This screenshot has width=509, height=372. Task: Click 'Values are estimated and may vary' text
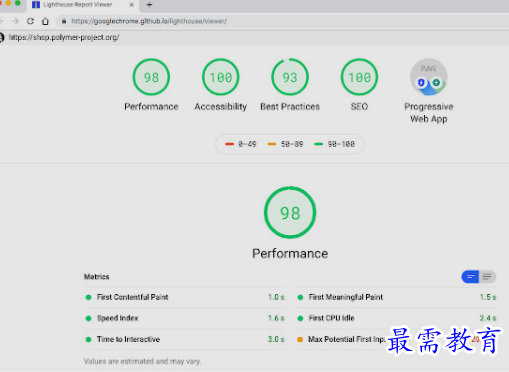click(142, 361)
